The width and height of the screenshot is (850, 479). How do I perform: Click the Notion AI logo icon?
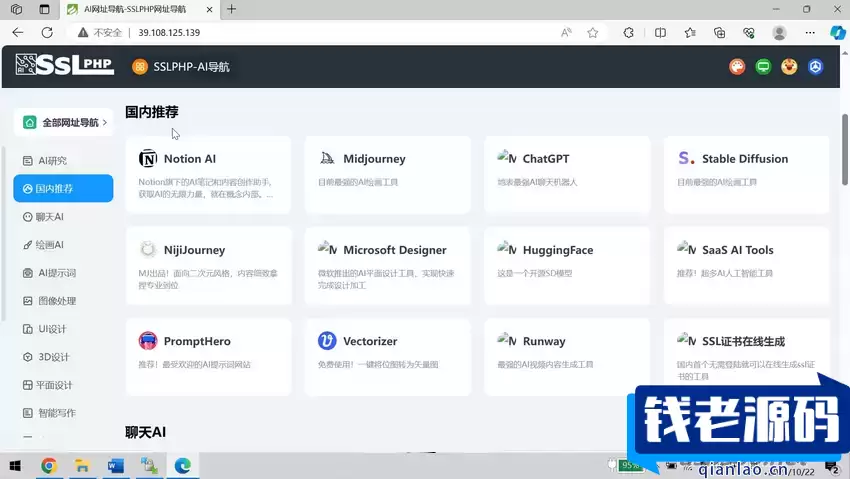pos(147,158)
